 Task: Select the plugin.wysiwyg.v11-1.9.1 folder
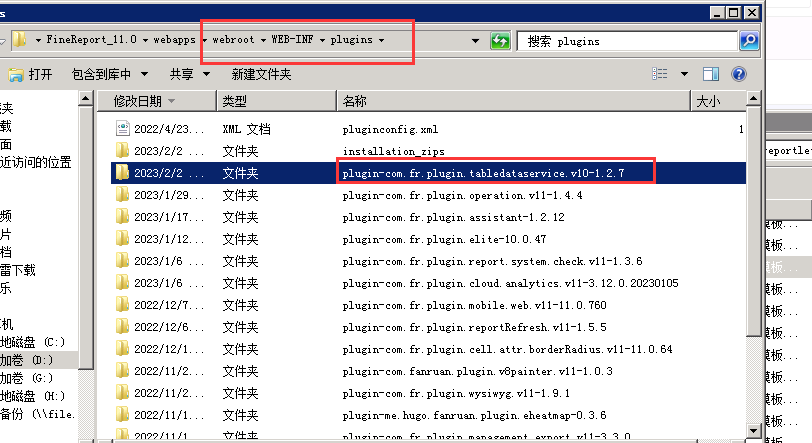click(456, 393)
